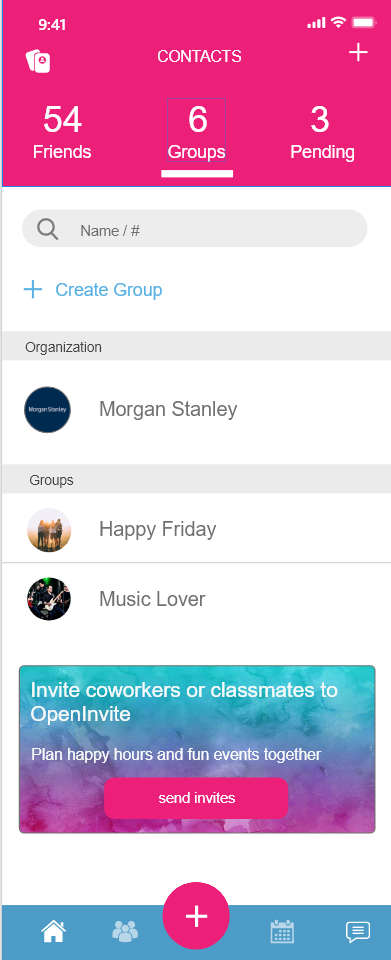Click the Morgan Stanley logo thumbnail
Screen dimensions: 391x960
(48, 410)
